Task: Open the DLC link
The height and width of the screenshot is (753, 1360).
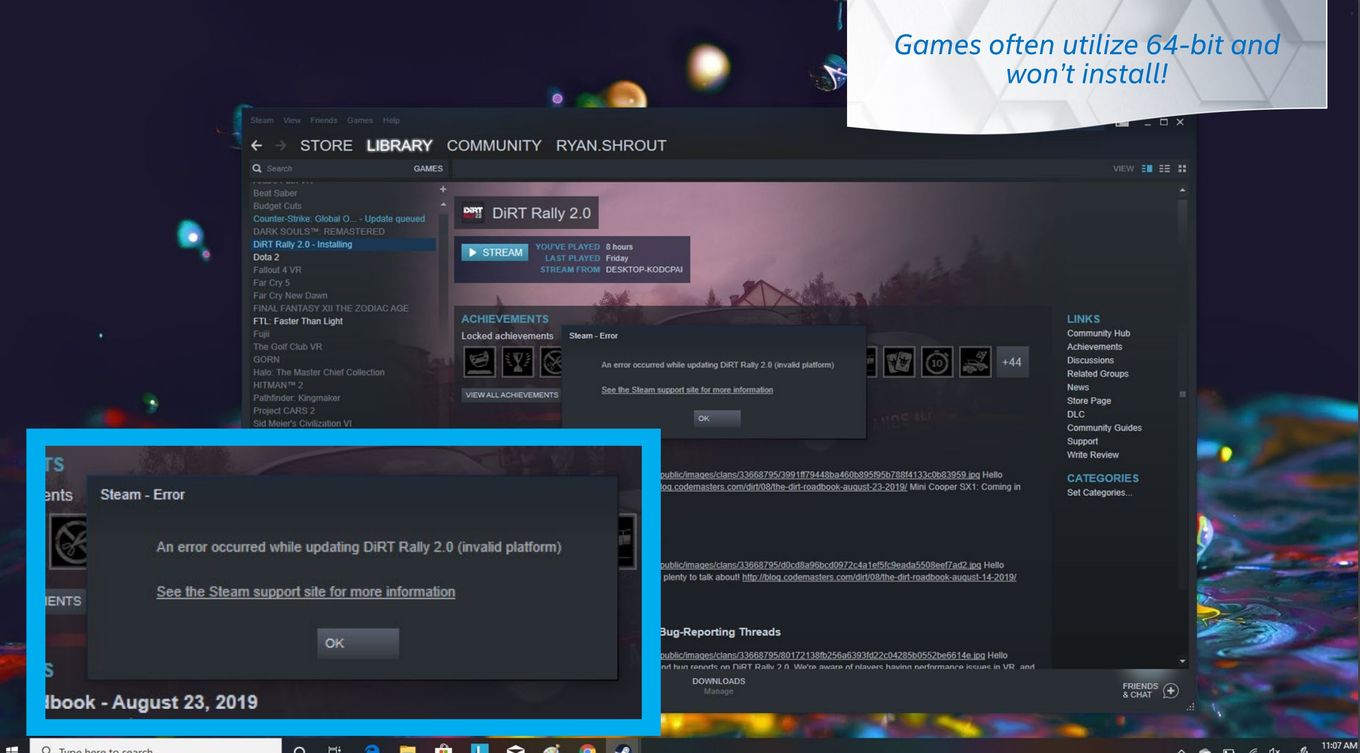Action: point(1076,414)
